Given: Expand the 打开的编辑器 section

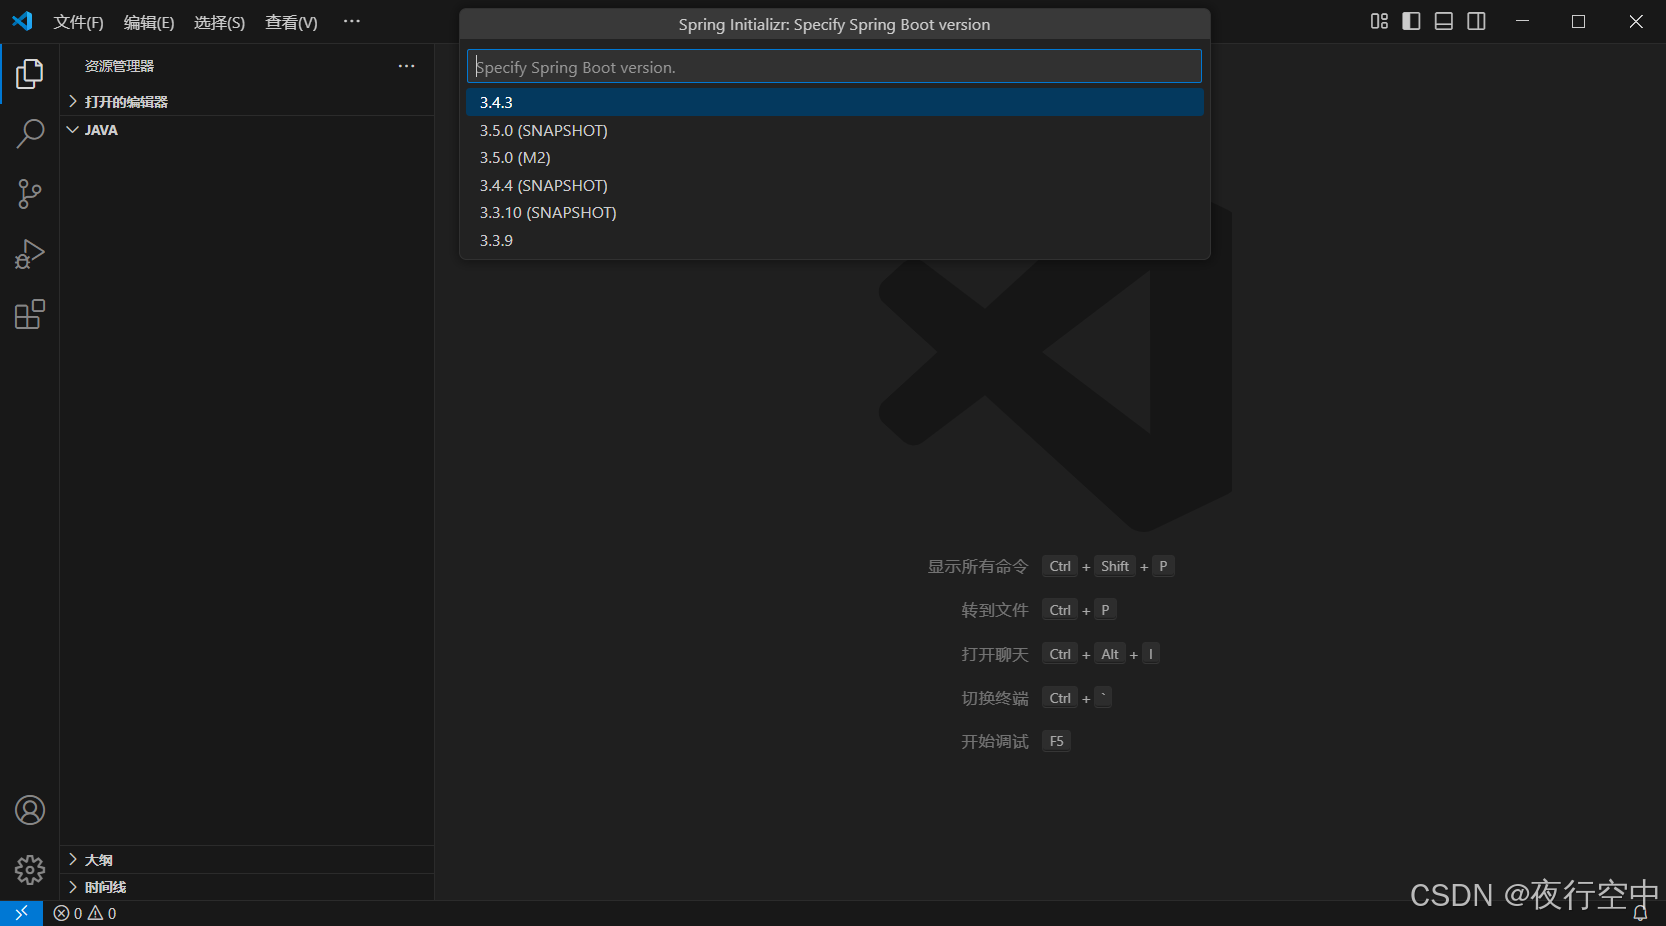Looking at the screenshot, I should pyautogui.click(x=247, y=102).
